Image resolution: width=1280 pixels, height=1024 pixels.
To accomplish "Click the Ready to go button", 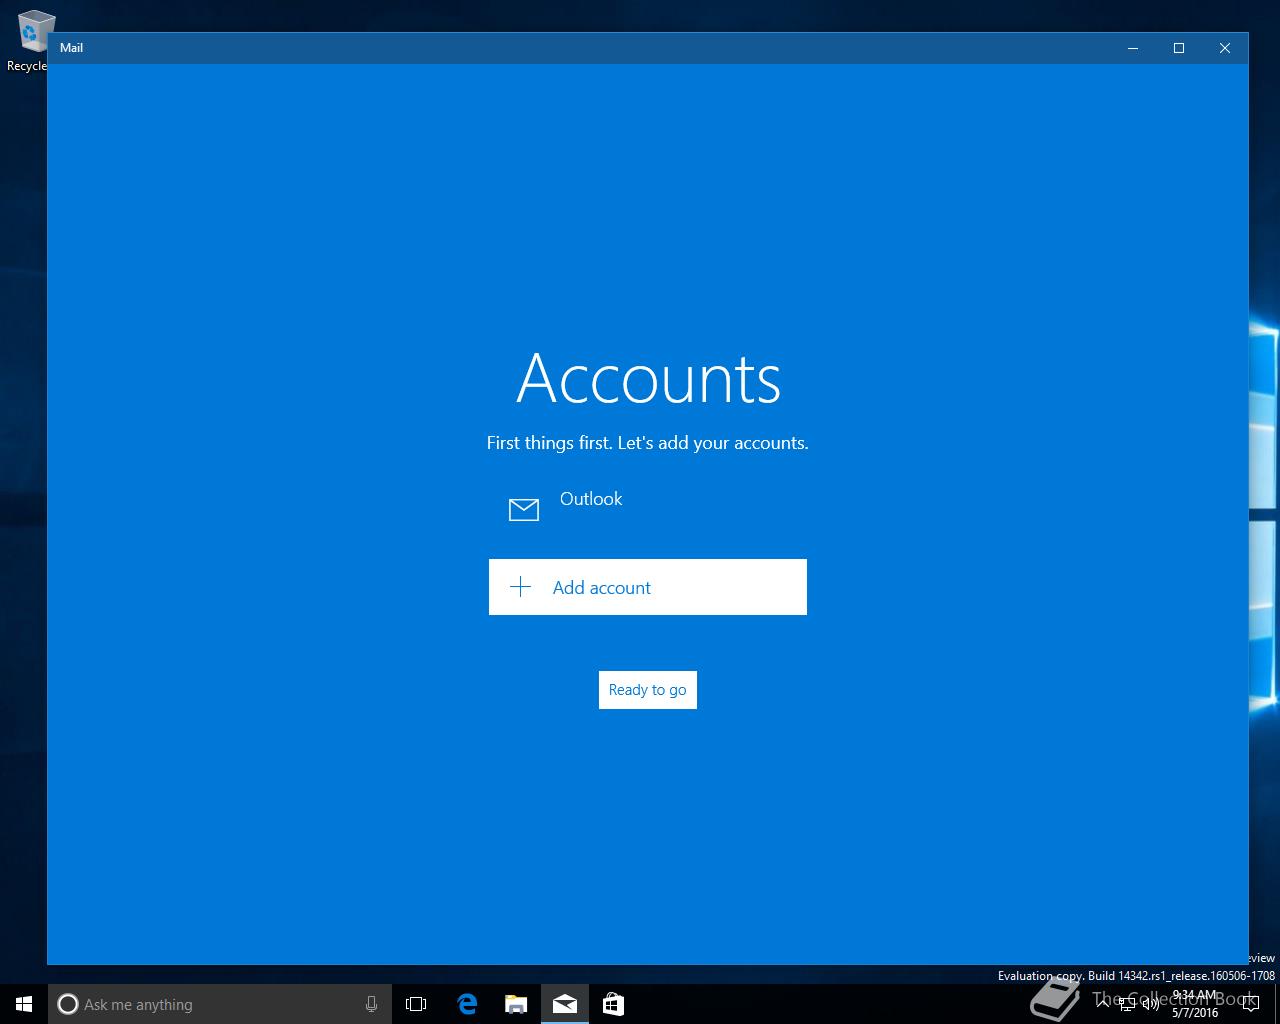I will (648, 690).
